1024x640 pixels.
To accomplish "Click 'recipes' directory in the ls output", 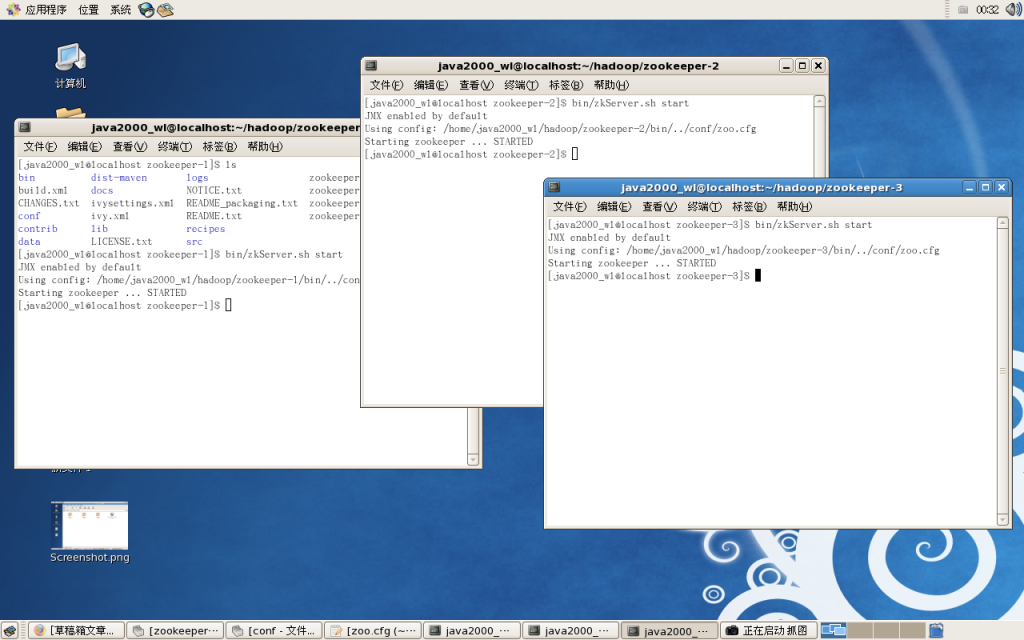I will coord(205,229).
